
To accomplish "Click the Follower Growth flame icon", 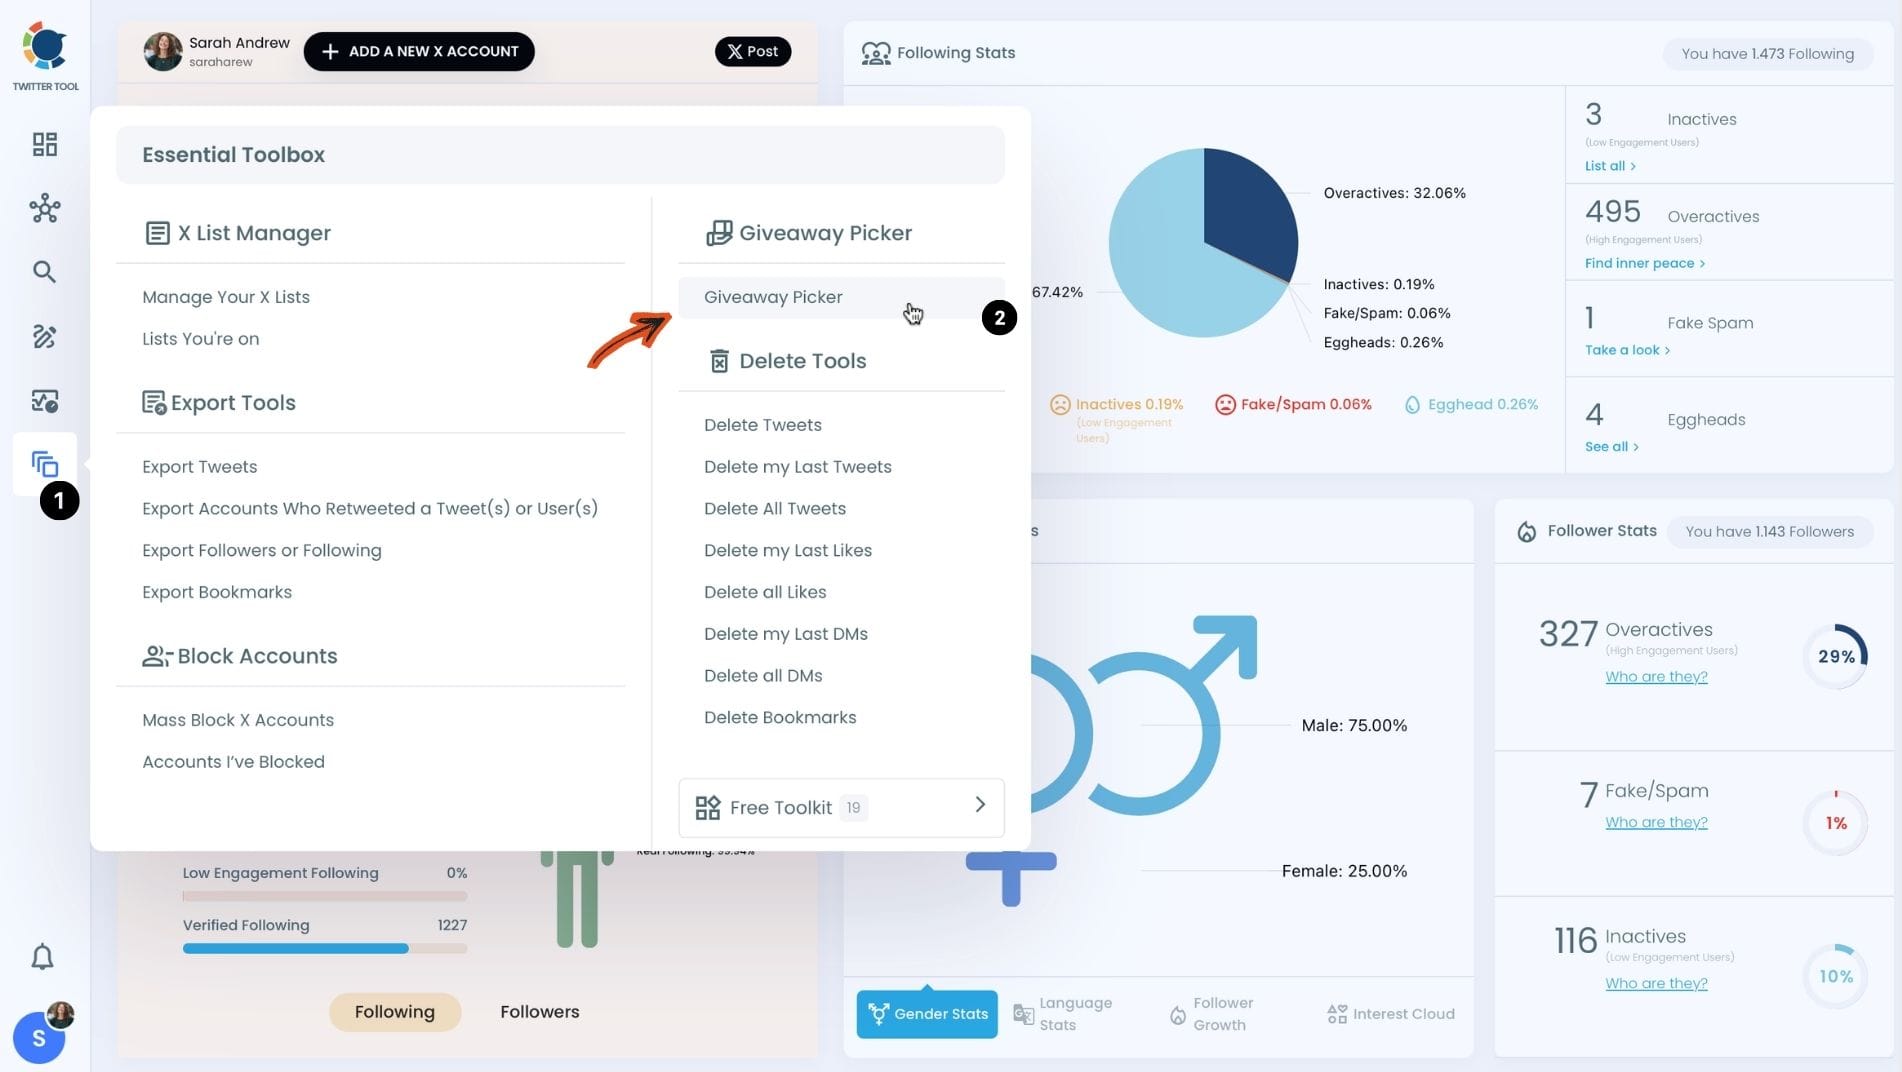I will (1178, 1015).
